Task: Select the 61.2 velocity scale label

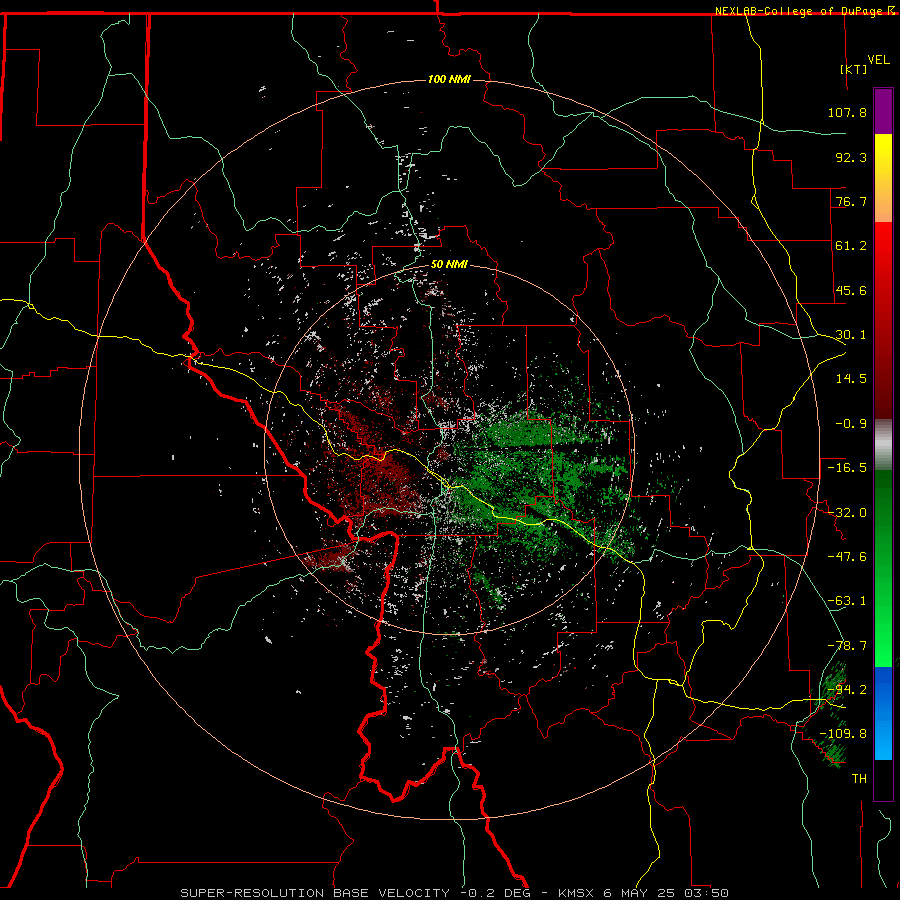Action: coord(851,246)
